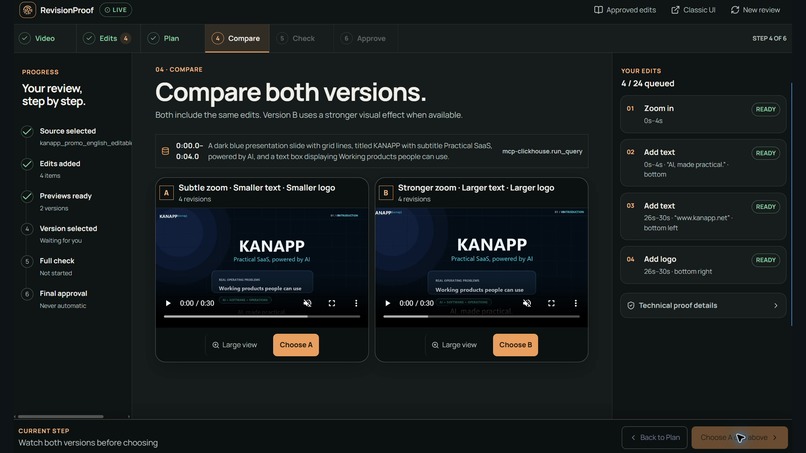Click the Version selected step 4 icon

click(27, 229)
